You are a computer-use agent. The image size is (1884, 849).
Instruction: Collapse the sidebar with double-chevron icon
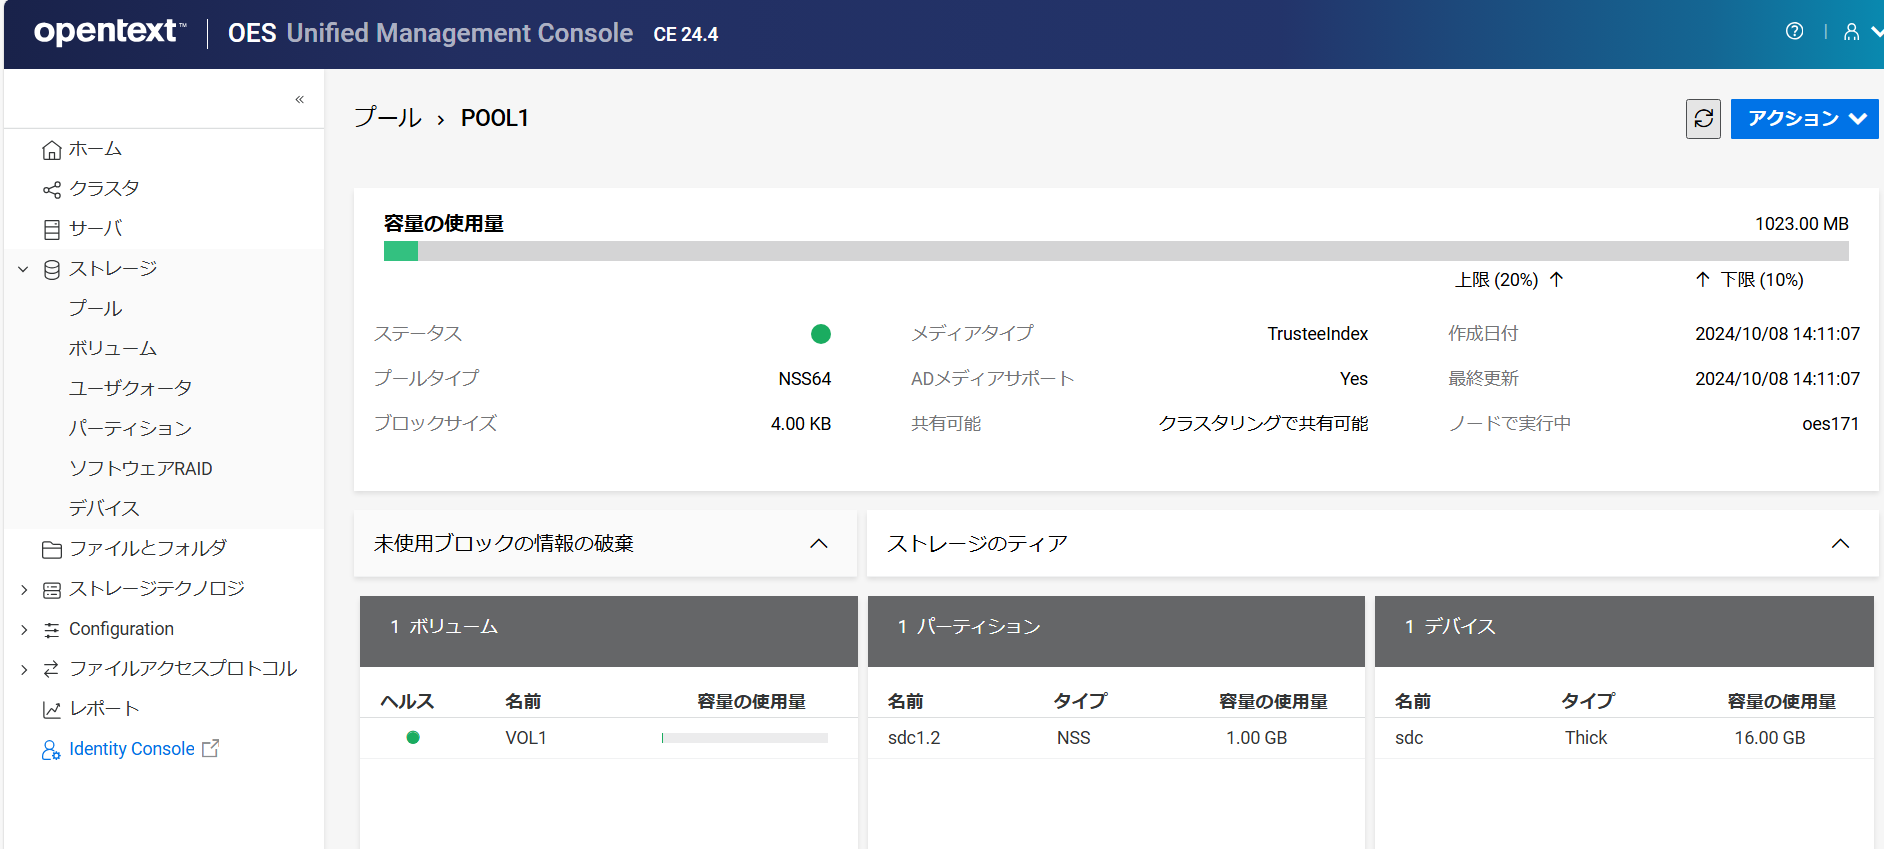[299, 99]
